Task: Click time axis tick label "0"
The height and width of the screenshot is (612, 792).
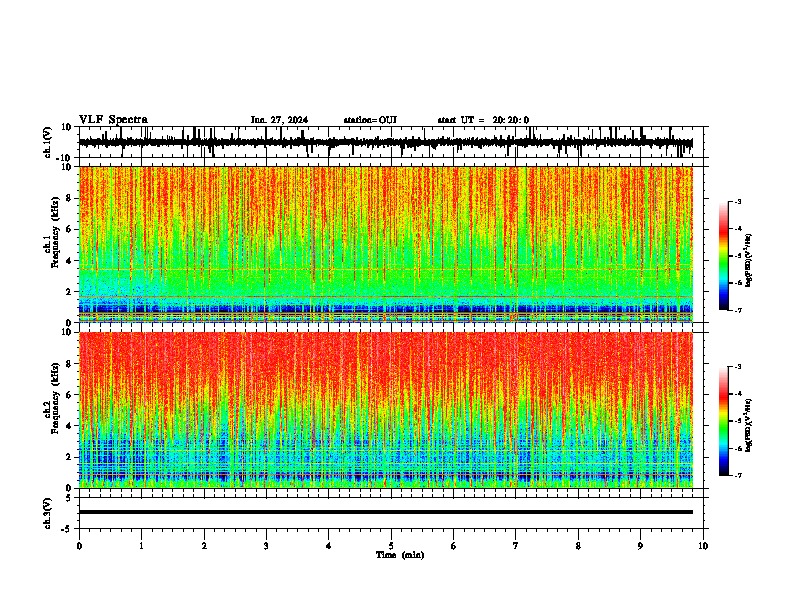Action: (x=79, y=546)
